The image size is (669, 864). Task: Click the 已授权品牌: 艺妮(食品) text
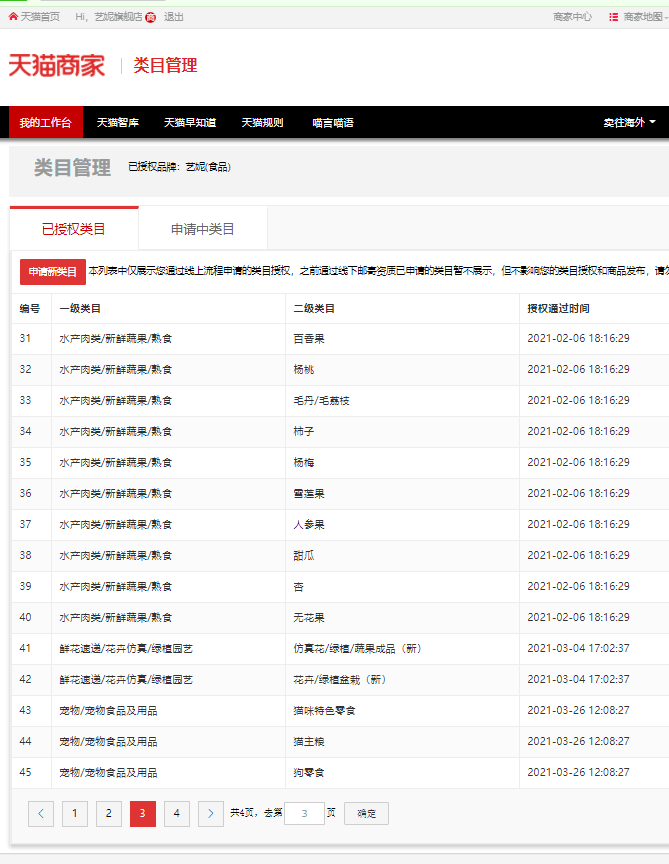point(180,167)
